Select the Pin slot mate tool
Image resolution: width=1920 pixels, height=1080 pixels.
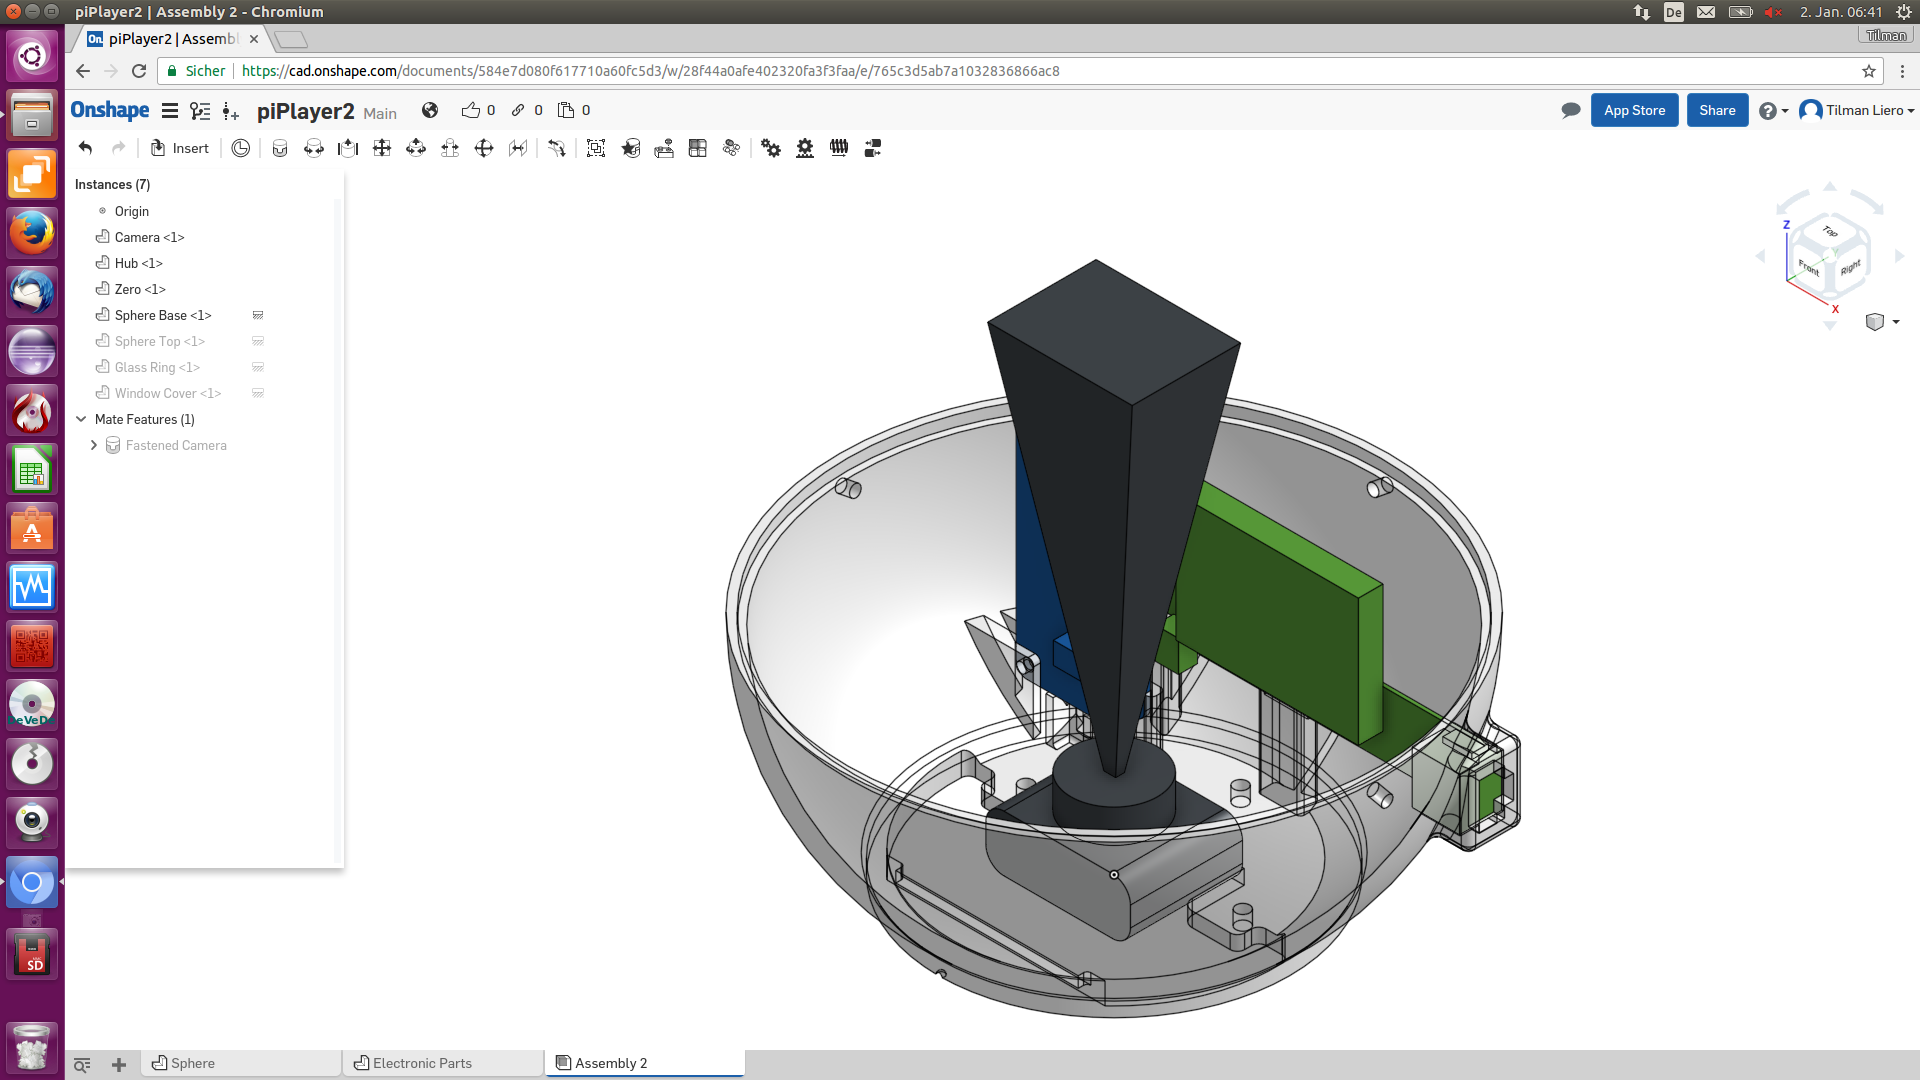coord(450,148)
